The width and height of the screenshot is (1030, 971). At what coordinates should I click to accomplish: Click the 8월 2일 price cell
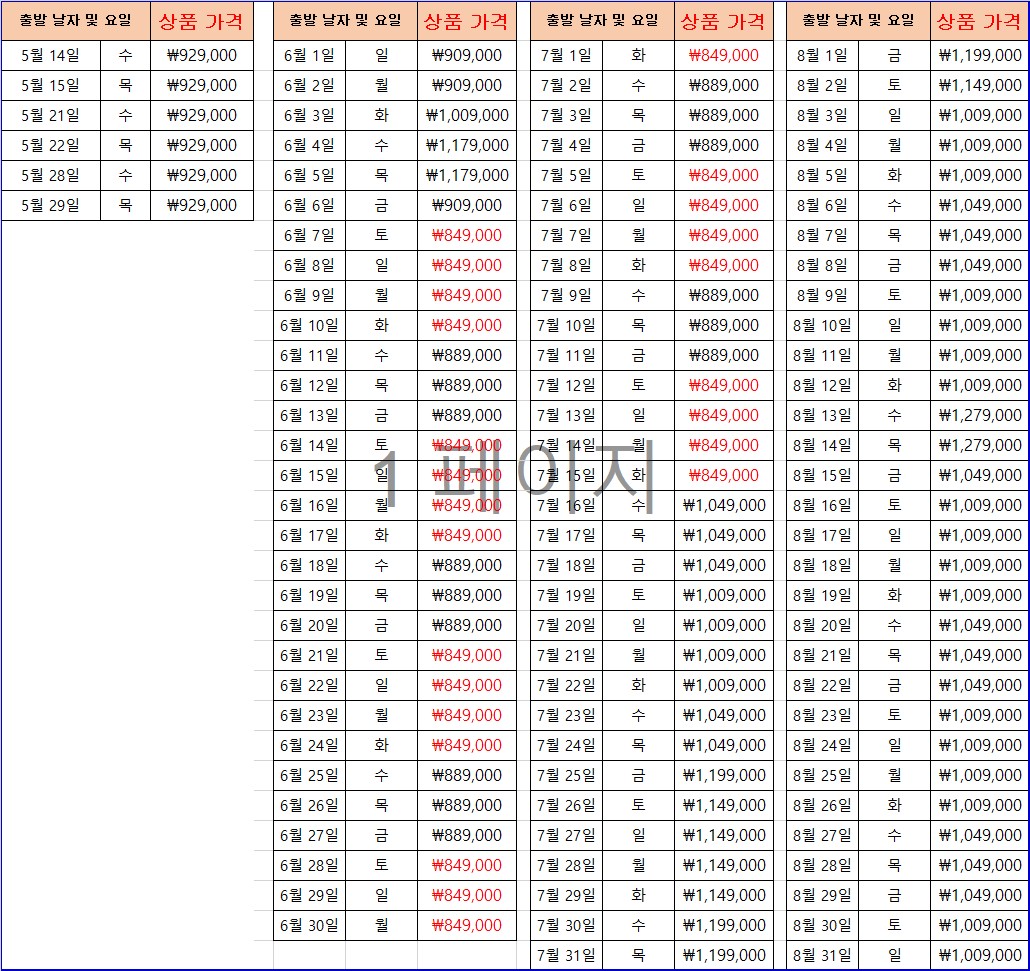980,85
